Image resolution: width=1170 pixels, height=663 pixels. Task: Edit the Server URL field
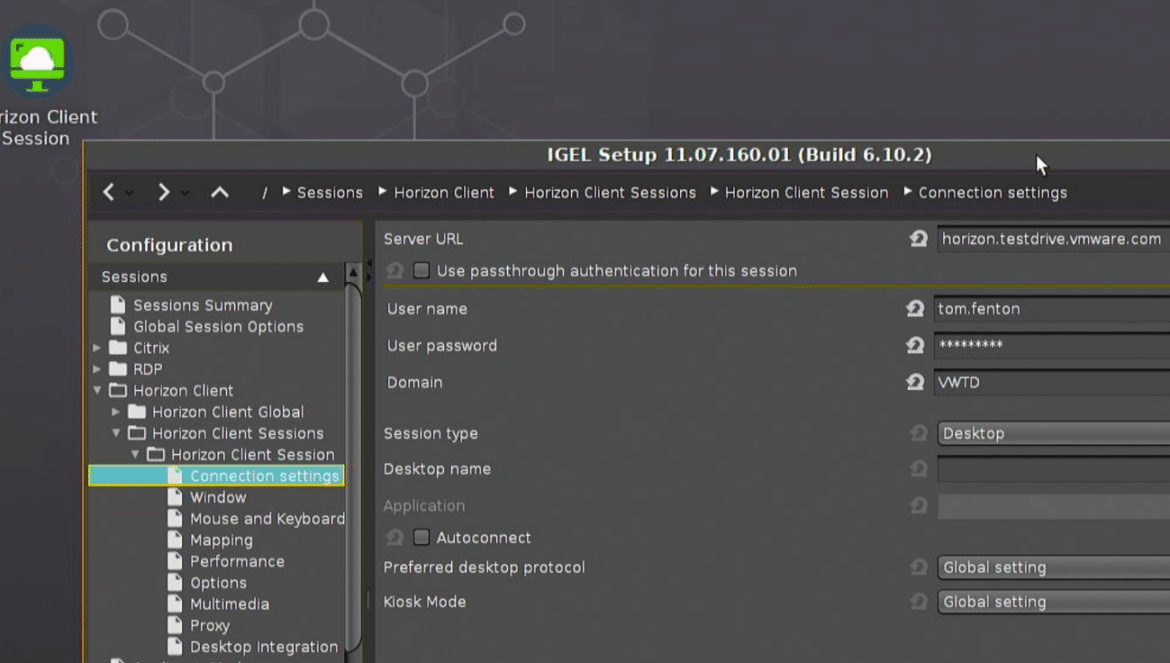coord(1054,239)
